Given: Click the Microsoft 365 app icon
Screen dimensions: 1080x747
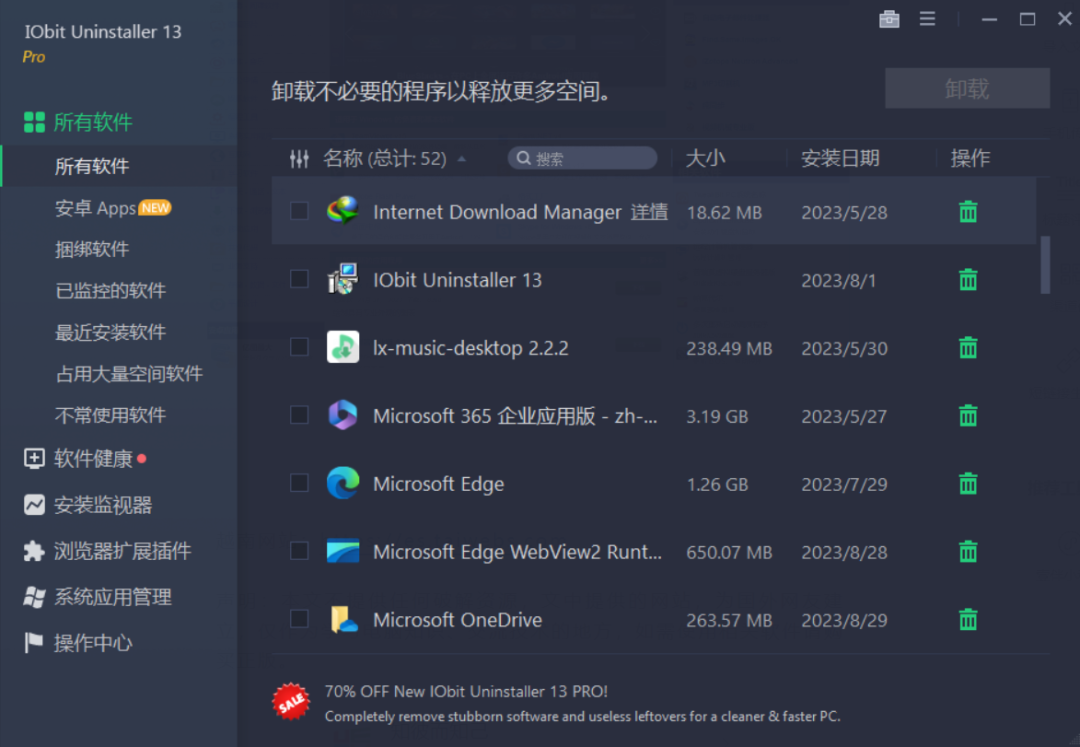Looking at the screenshot, I should (342, 415).
